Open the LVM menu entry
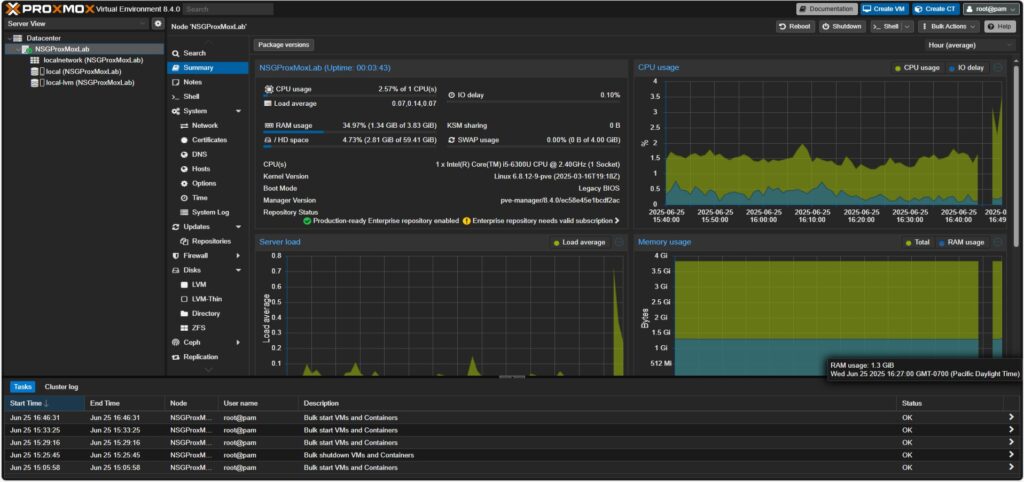The image size is (1024, 482). click(207, 285)
